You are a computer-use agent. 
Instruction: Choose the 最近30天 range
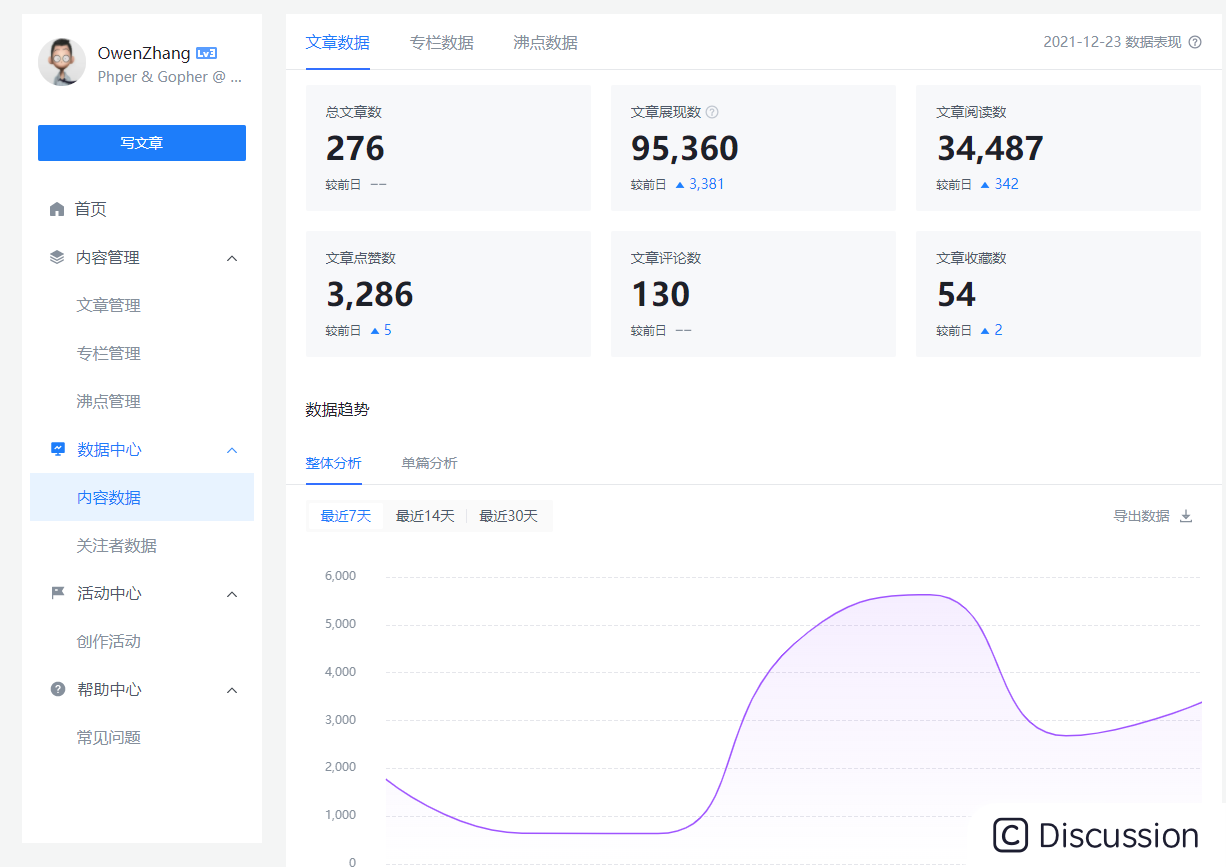click(508, 516)
